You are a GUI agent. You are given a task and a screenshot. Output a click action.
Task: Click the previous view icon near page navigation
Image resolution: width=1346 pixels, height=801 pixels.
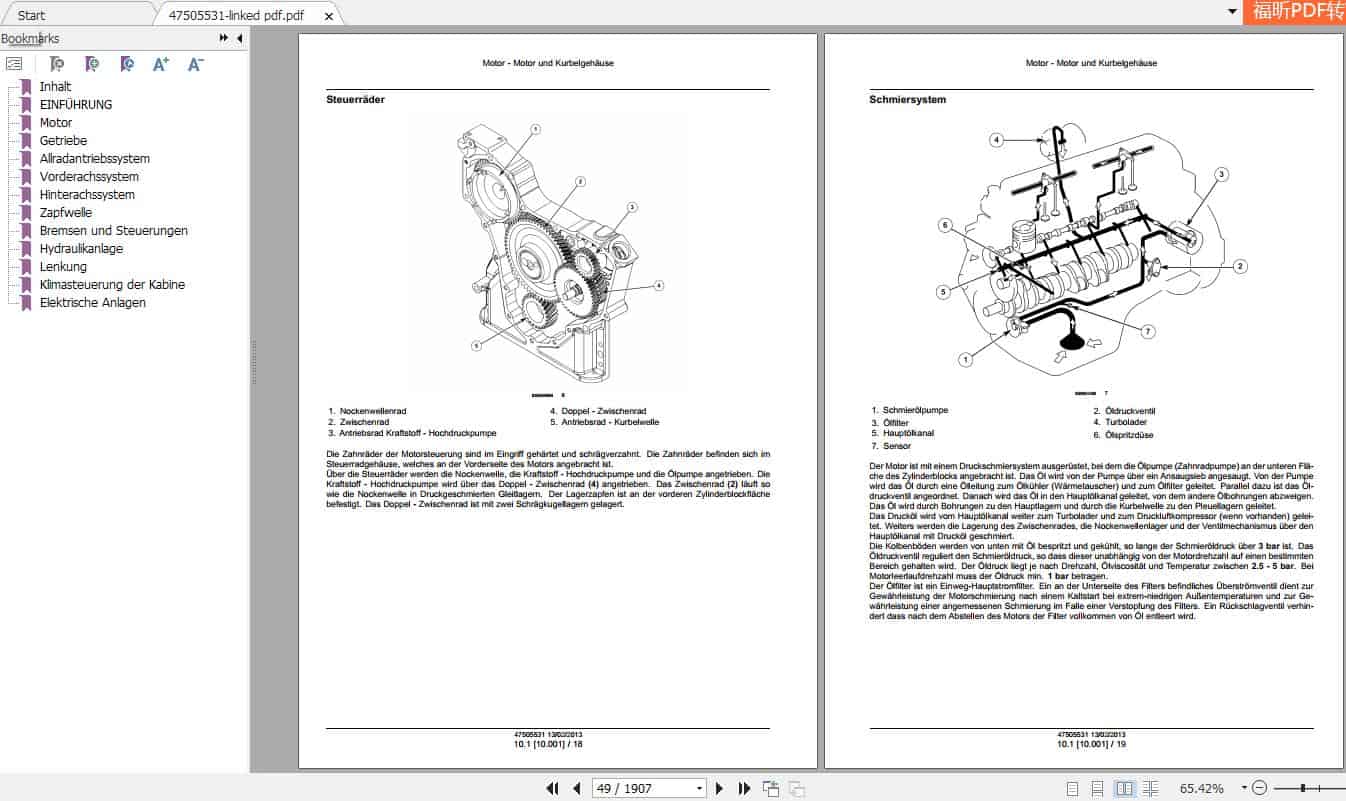[x=771, y=788]
